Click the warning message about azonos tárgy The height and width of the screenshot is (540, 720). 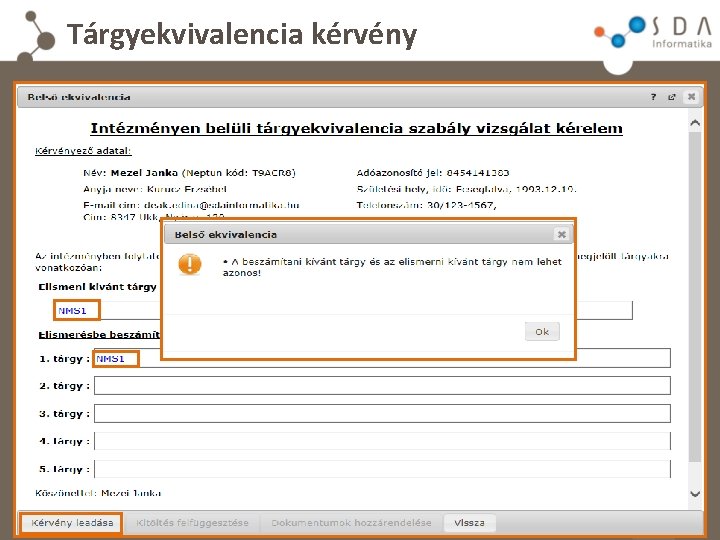pos(392,267)
